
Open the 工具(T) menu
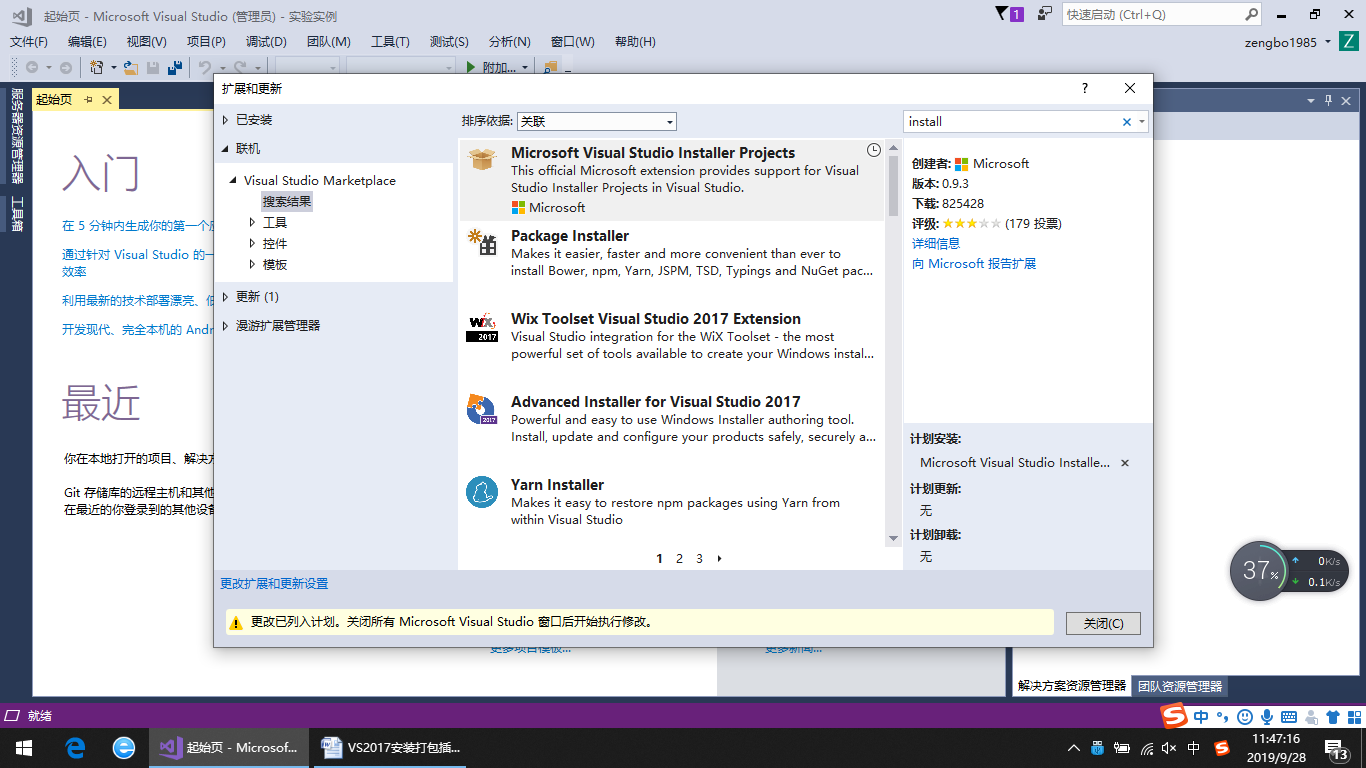(x=390, y=42)
